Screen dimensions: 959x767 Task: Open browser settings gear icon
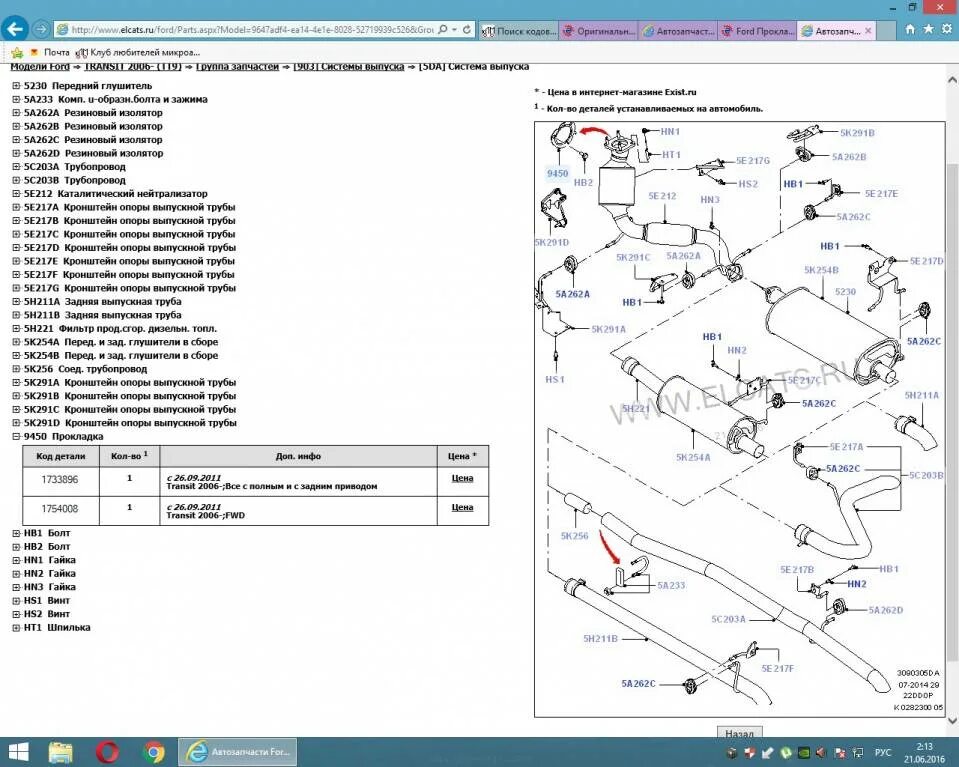tap(947, 29)
